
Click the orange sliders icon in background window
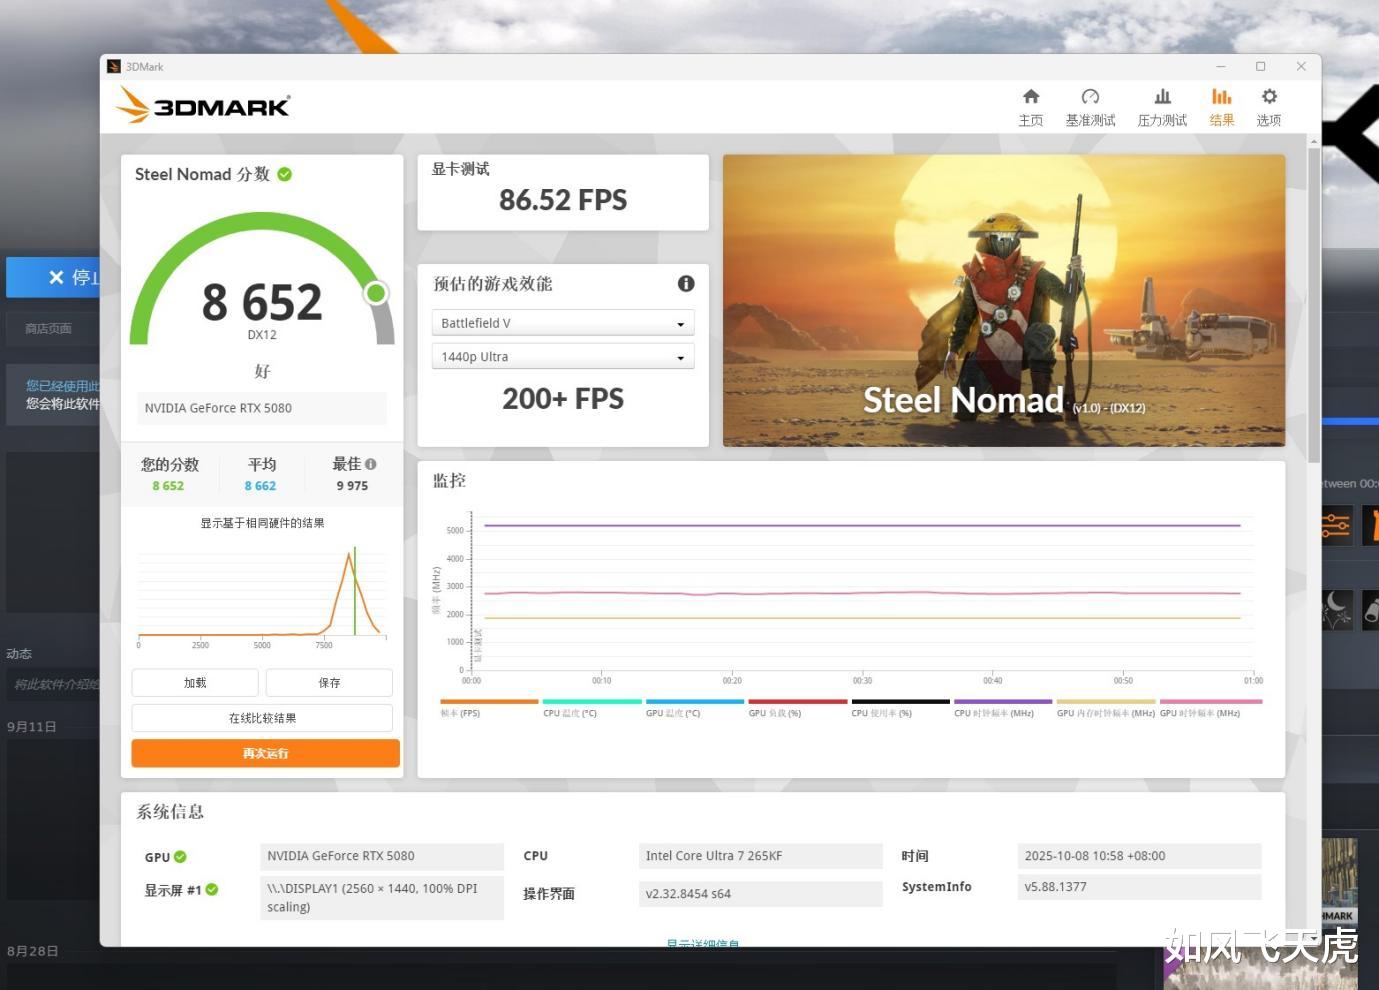pos(1336,525)
